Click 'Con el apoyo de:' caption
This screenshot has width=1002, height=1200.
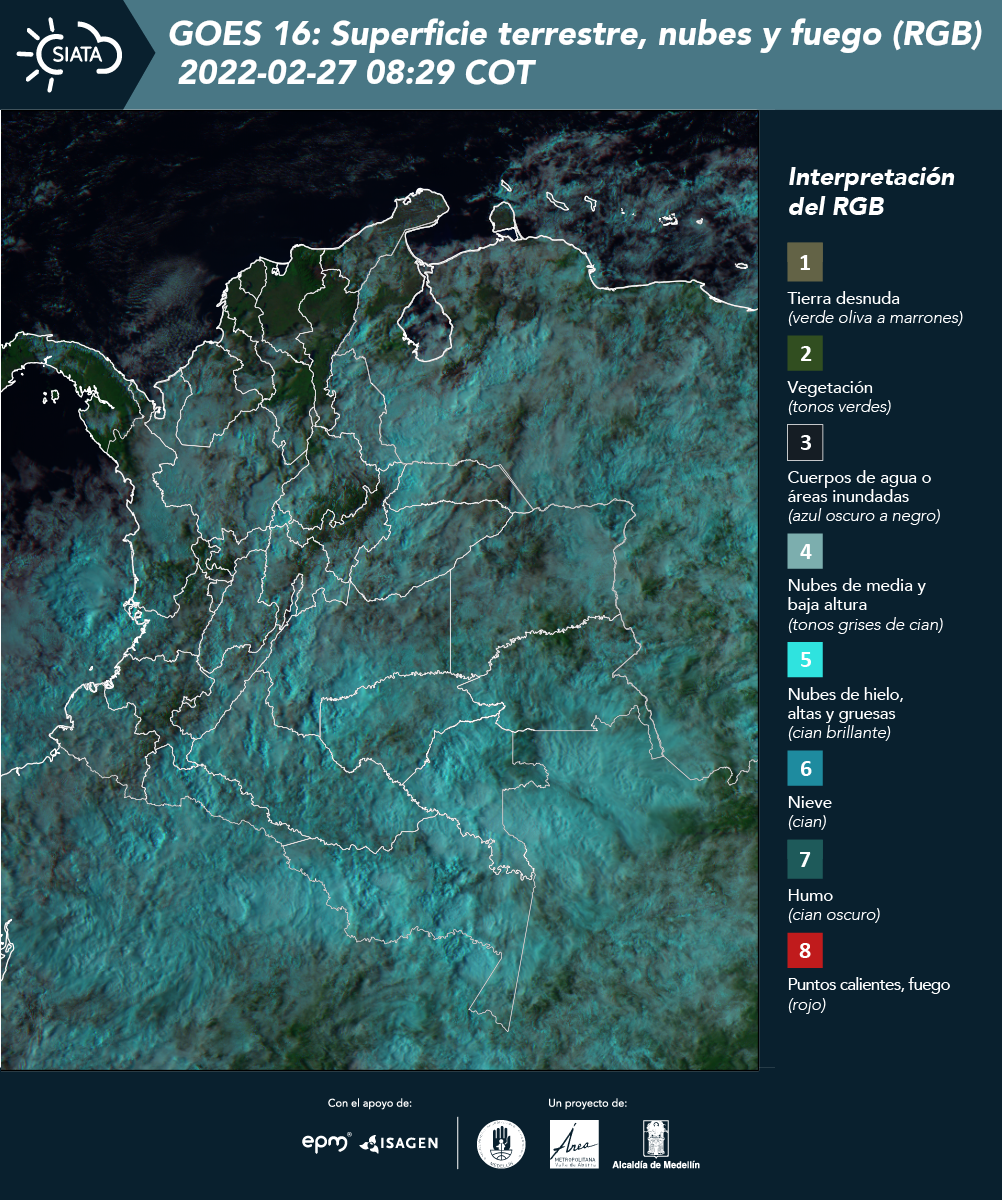point(370,1103)
